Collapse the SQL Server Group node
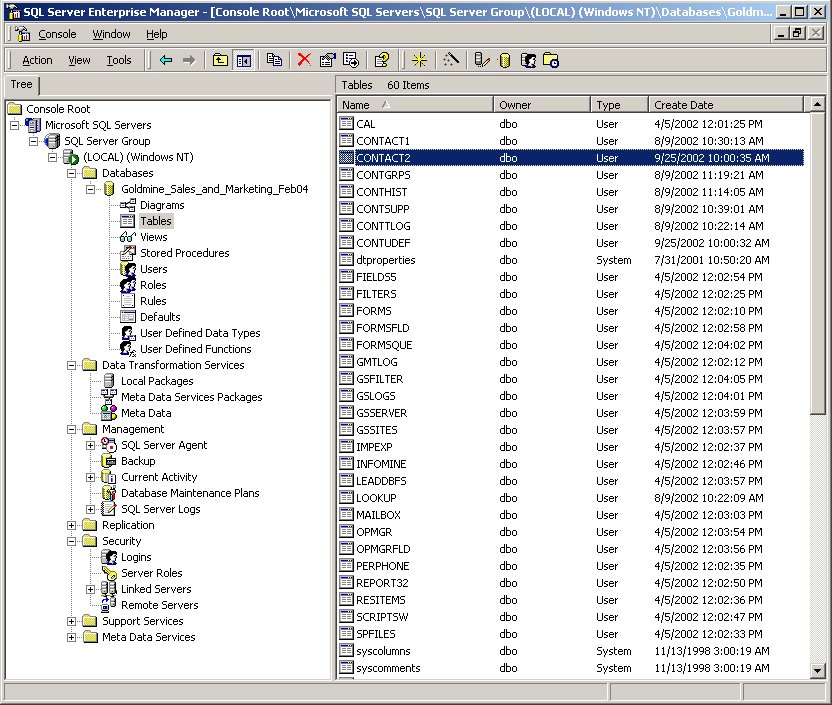Viewport: 832px width, 705px height. pyautogui.click(x=33, y=141)
